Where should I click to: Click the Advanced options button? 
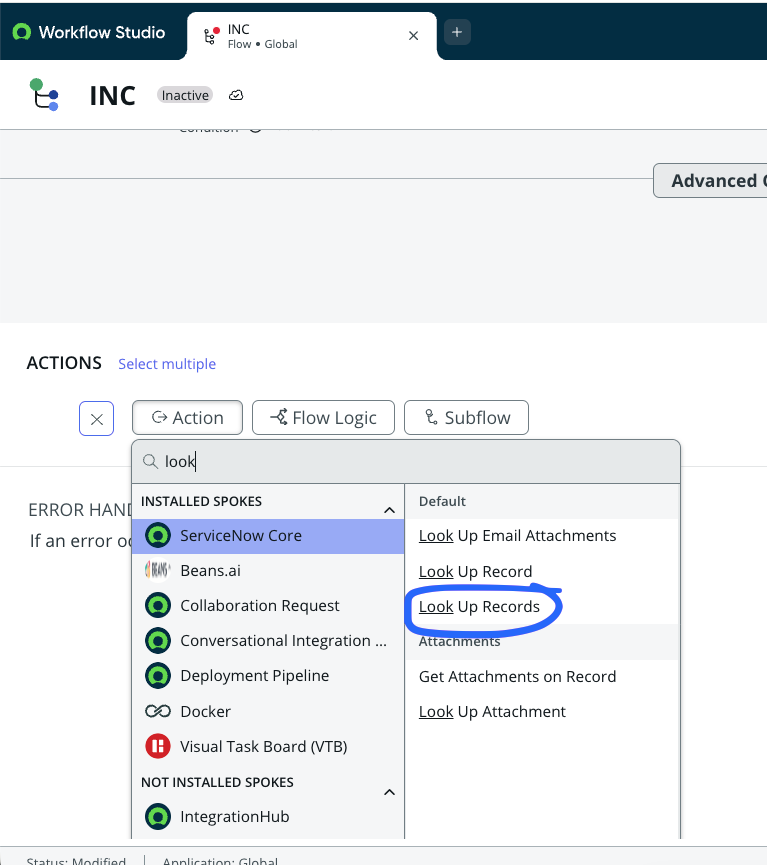click(x=711, y=180)
